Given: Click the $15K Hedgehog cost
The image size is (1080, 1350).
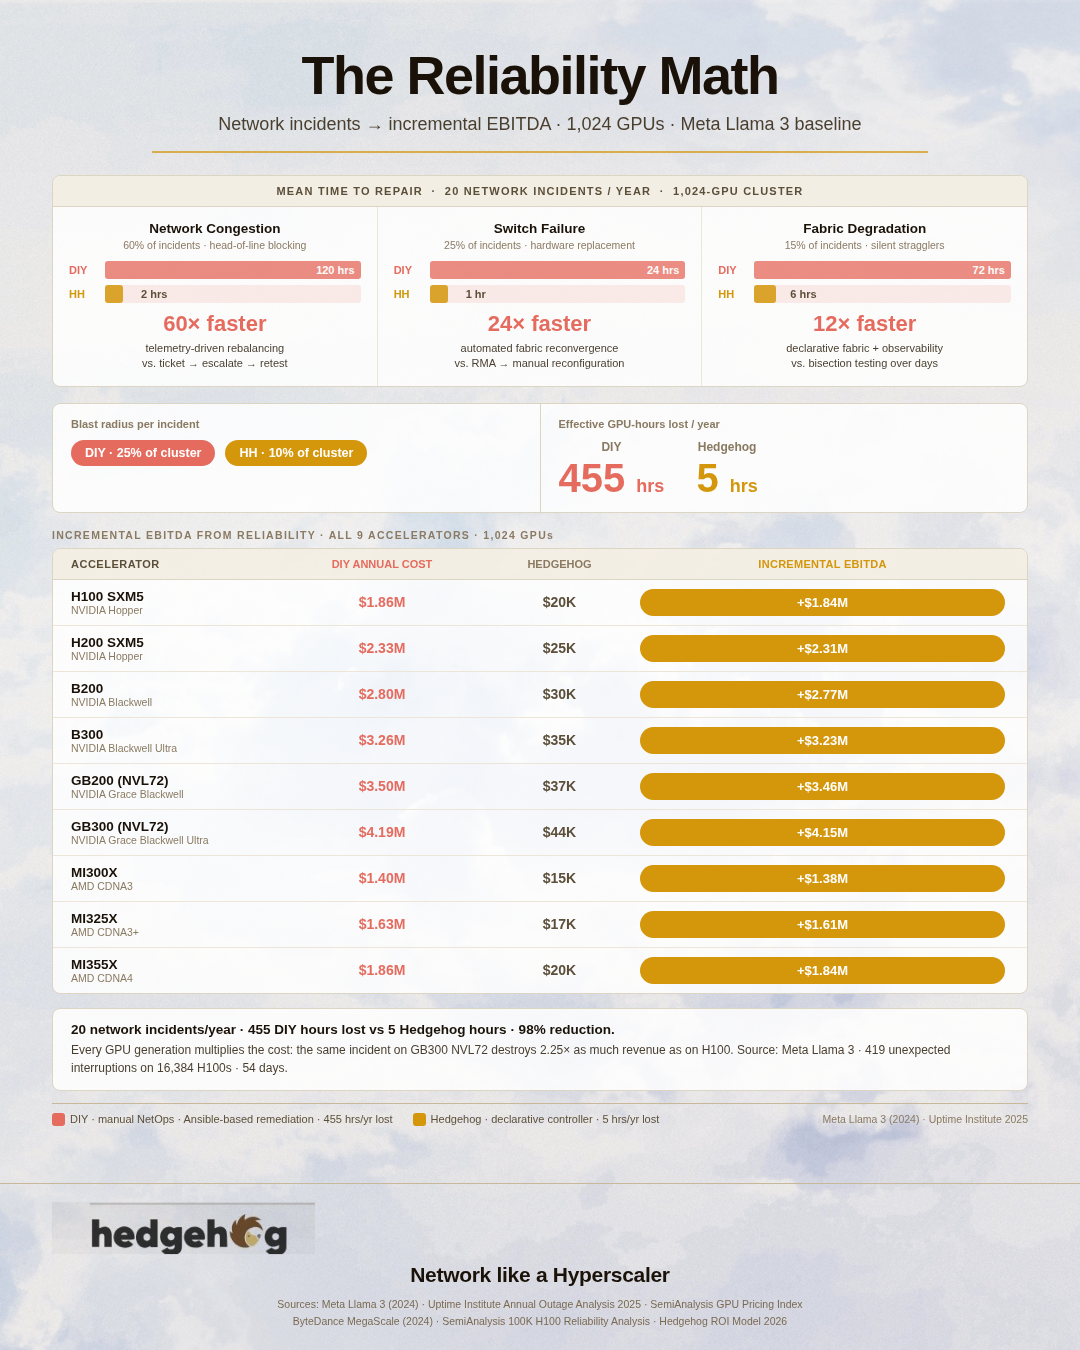Looking at the screenshot, I should [x=559, y=879].
